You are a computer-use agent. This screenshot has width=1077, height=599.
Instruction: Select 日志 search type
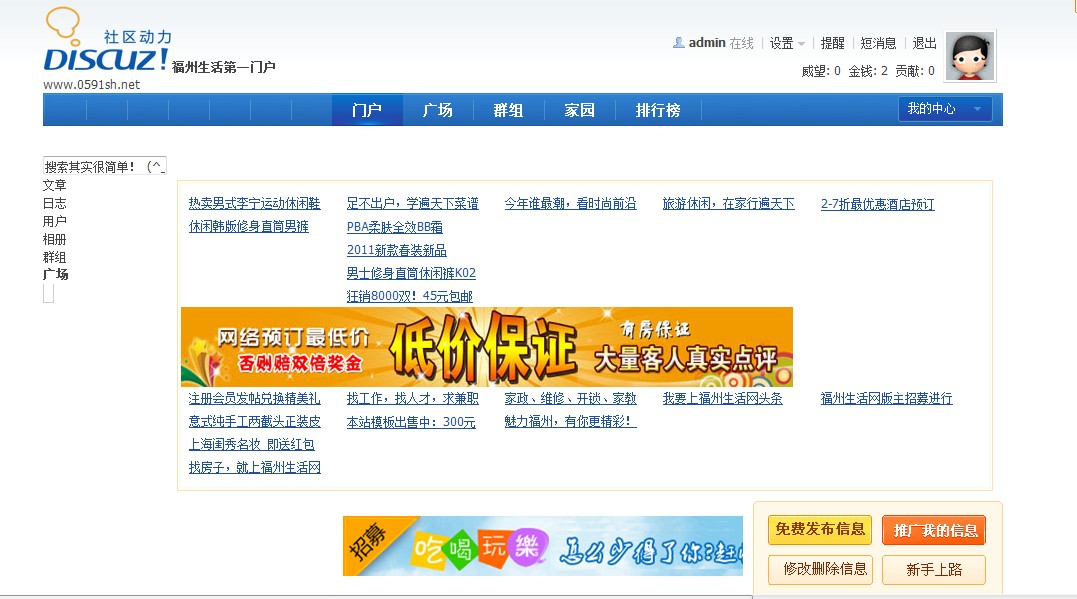pyautogui.click(x=54, y=203)
